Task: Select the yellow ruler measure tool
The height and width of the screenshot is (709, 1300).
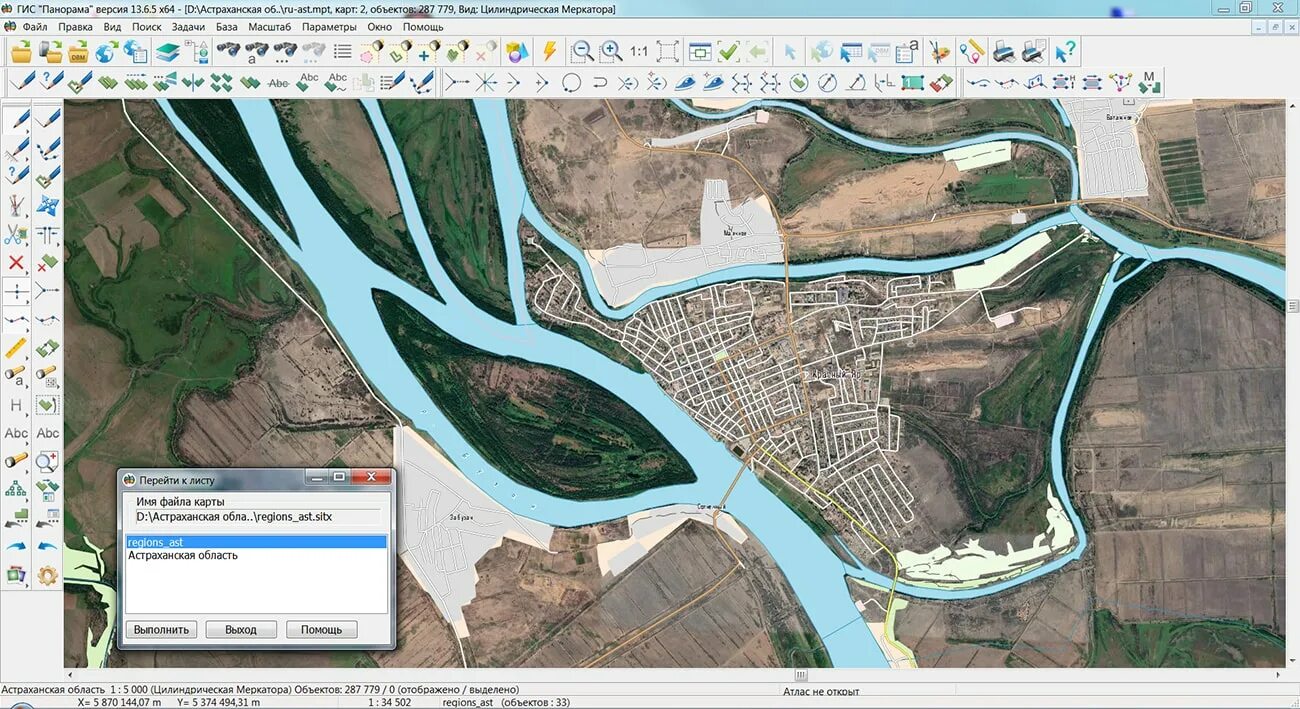Action: pos(16,348)
